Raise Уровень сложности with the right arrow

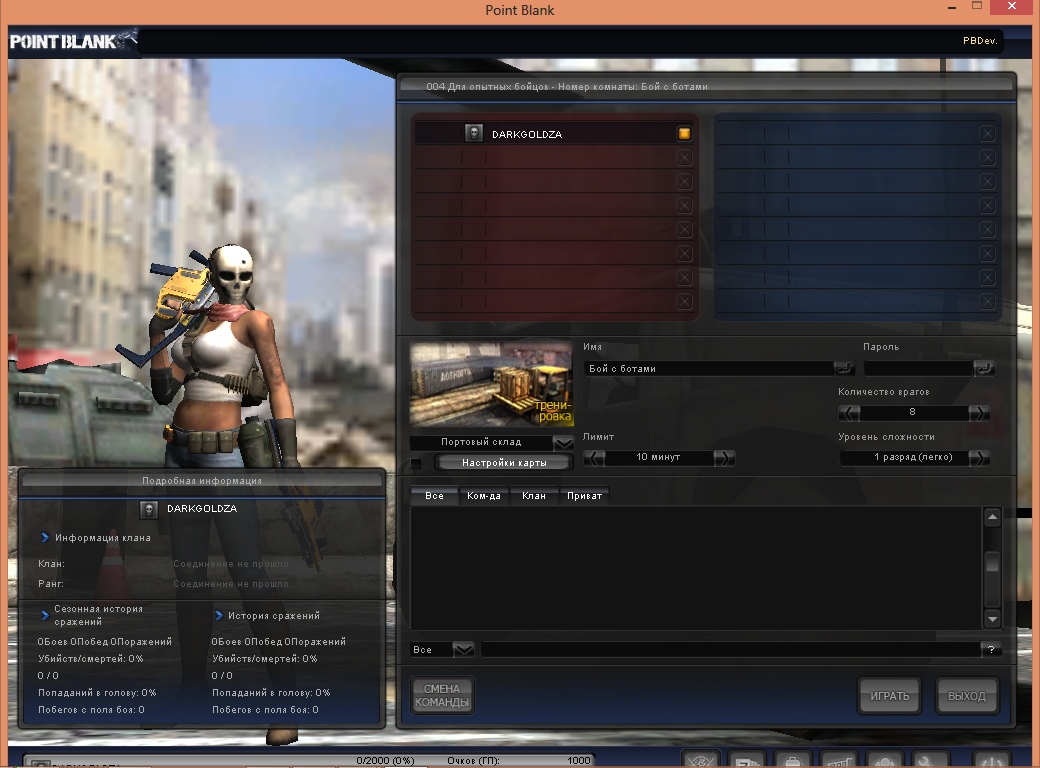pos(979,458)
